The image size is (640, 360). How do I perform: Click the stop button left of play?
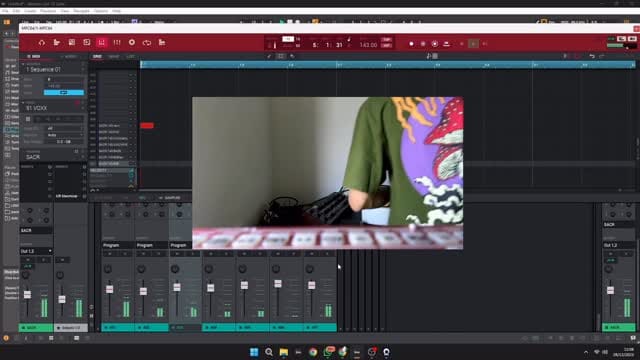click(462, 44)
